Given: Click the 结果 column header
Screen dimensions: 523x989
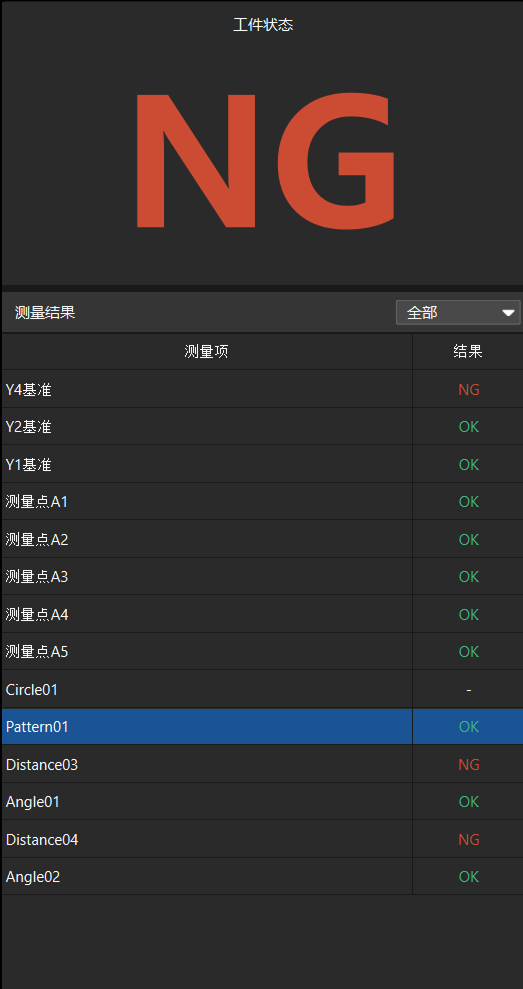Looking at the screenshot, I should click(468, 351).
